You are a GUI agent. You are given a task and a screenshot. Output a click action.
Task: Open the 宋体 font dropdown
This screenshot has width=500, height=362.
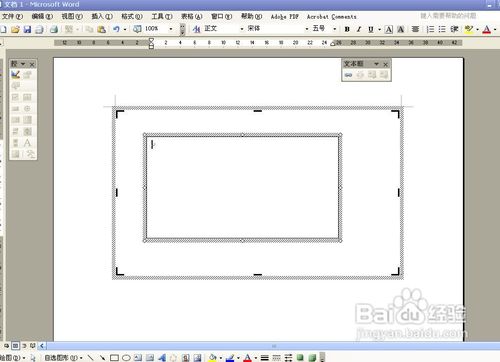(307, 29)
